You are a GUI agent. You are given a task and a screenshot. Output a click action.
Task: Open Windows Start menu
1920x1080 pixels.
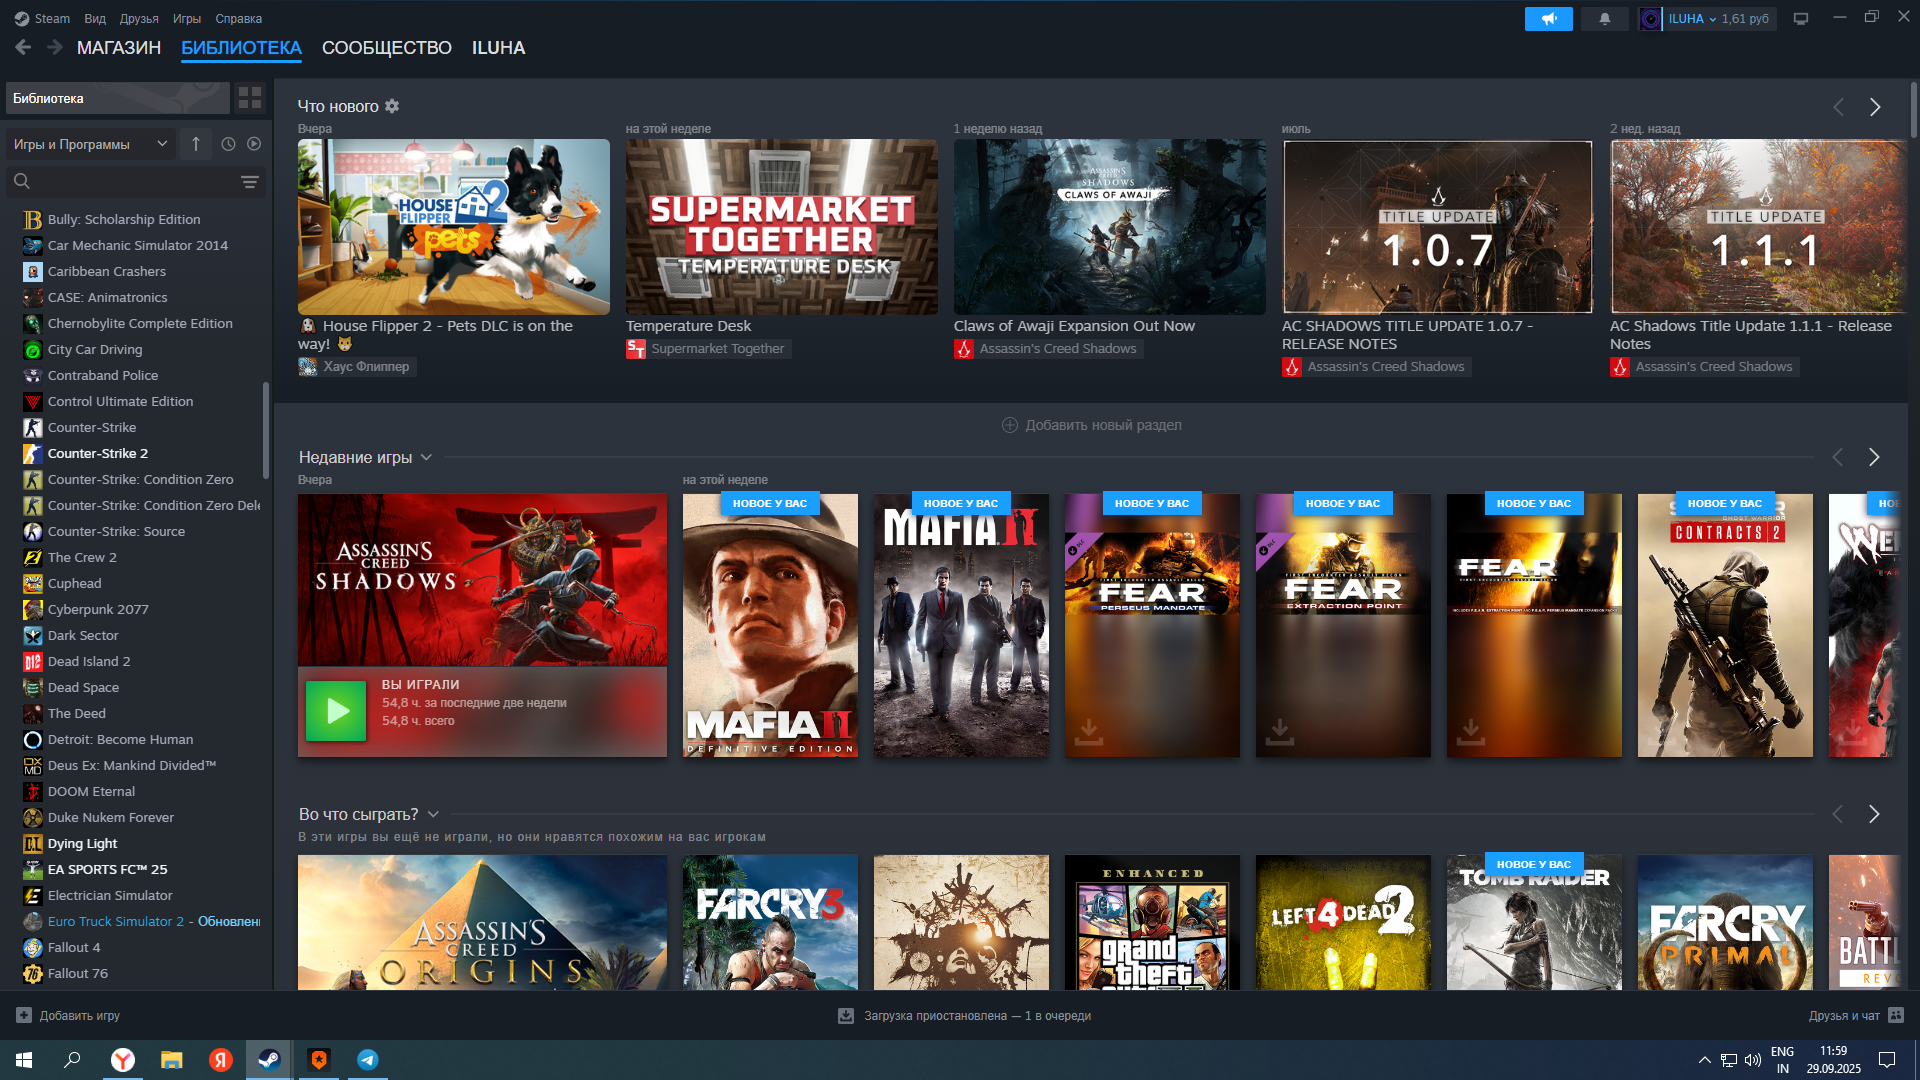[24, 1060]
